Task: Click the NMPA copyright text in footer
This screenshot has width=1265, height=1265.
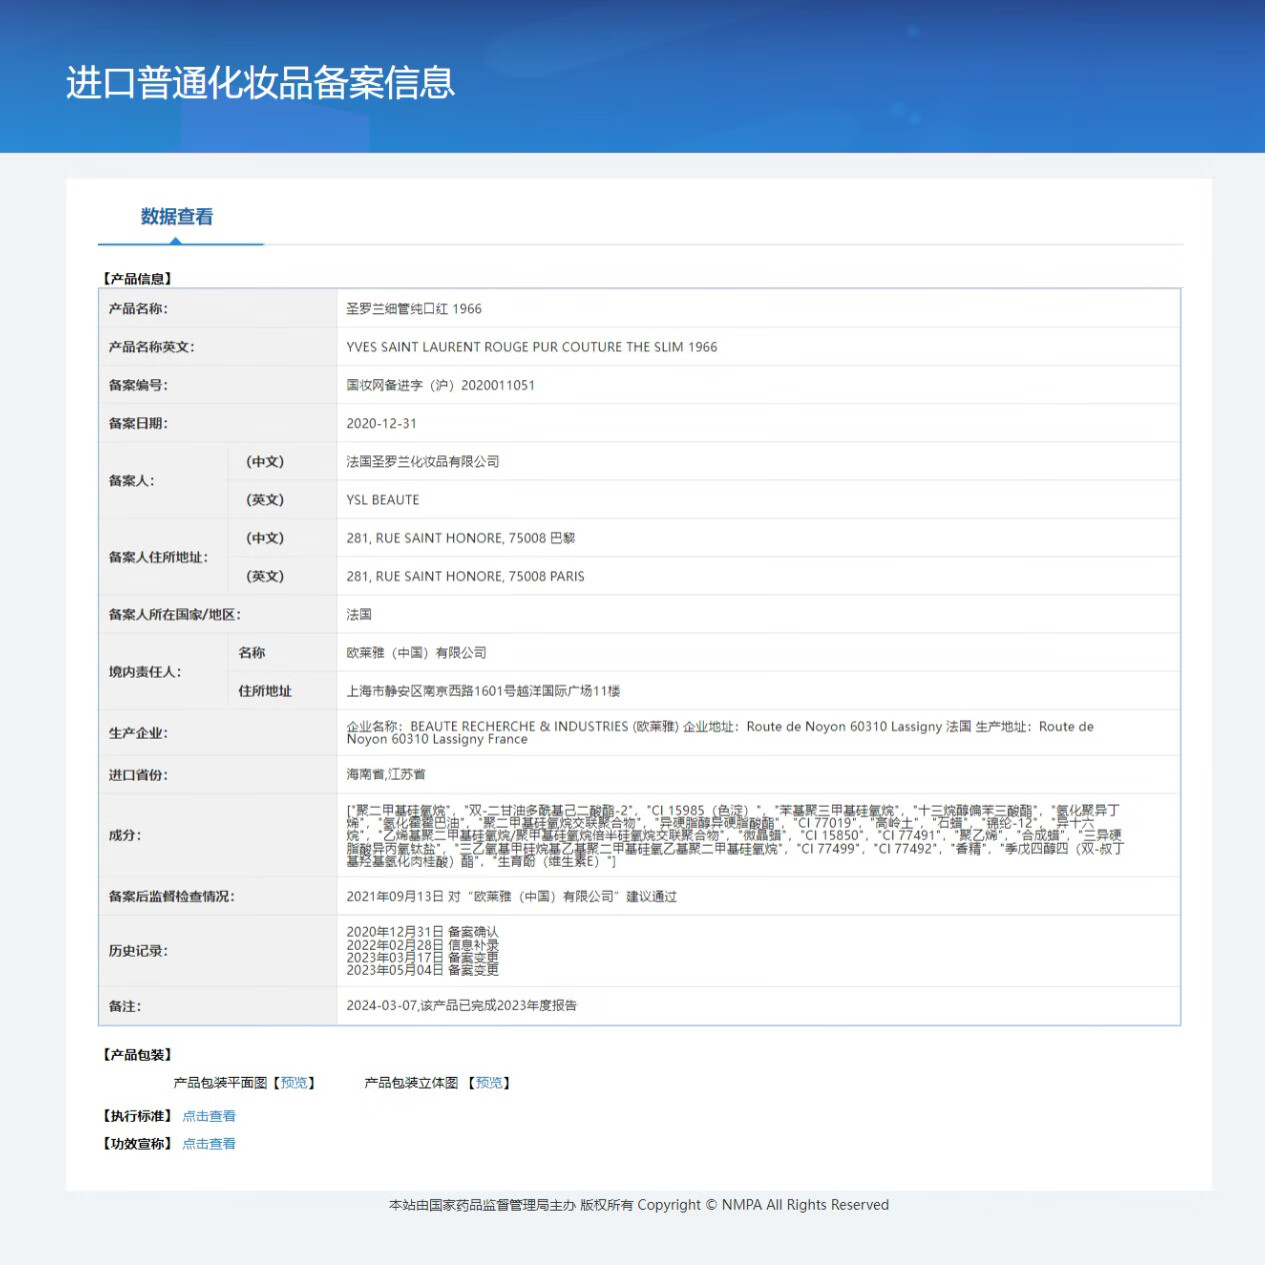Action: (x=638, y=1204)
